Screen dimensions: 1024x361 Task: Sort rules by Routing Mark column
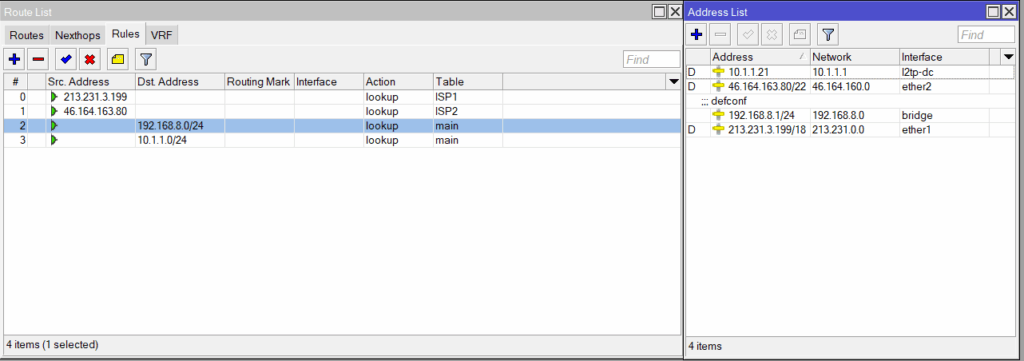(259, 82)
